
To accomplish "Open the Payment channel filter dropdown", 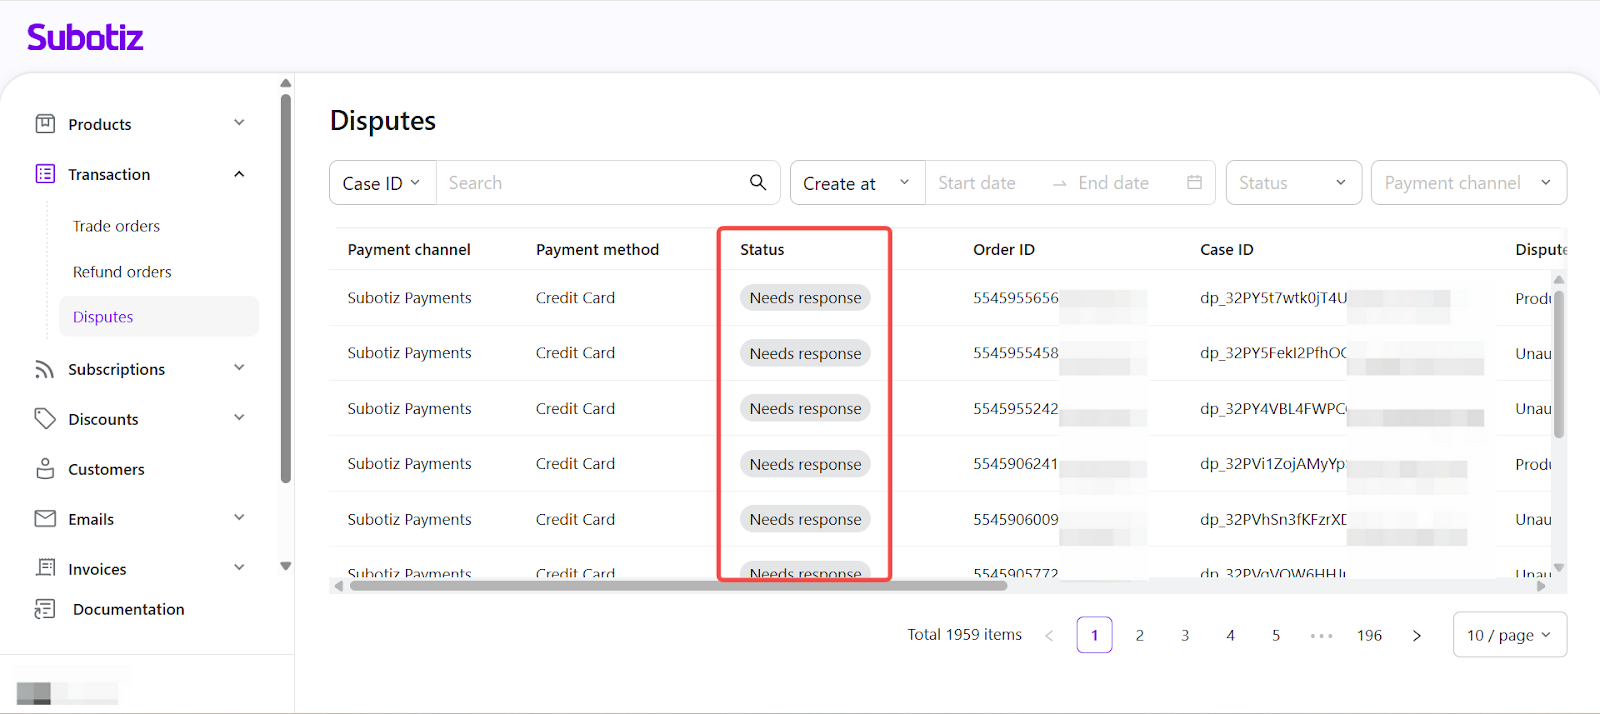I will point(1467,183).
